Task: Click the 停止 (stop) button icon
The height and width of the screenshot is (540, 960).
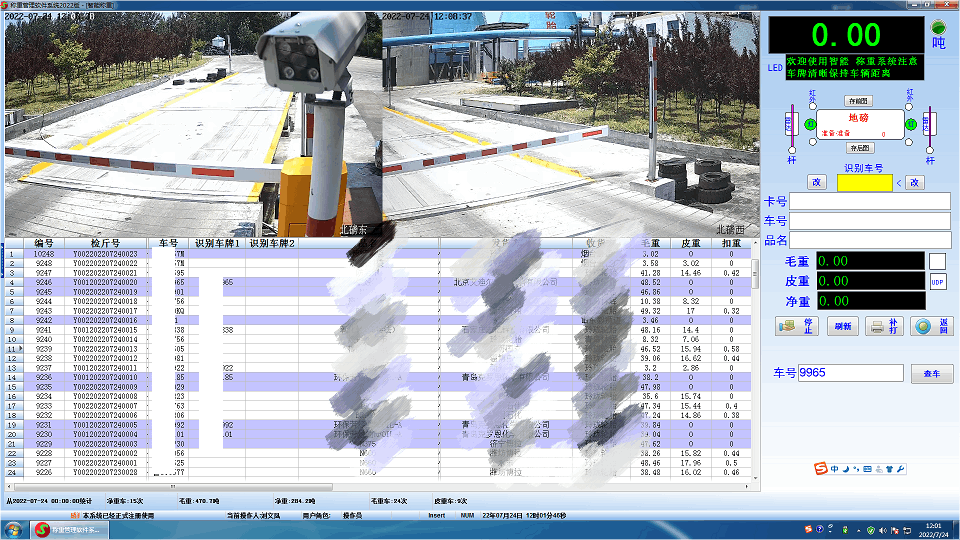Action: click(790, 326)
